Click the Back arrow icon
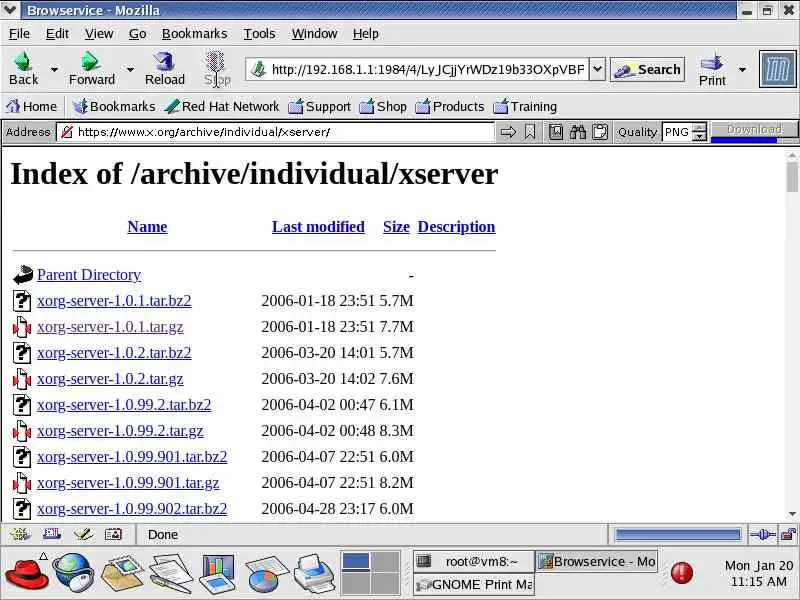This screenshot has height=600, width=800. pos(23,61)
